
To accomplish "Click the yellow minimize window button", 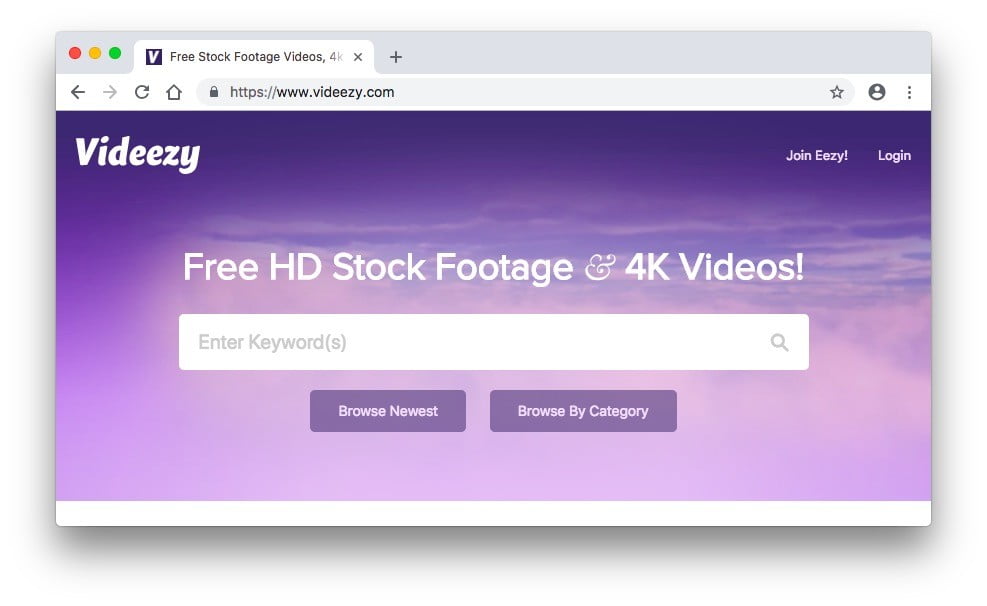I will (95, 53).
